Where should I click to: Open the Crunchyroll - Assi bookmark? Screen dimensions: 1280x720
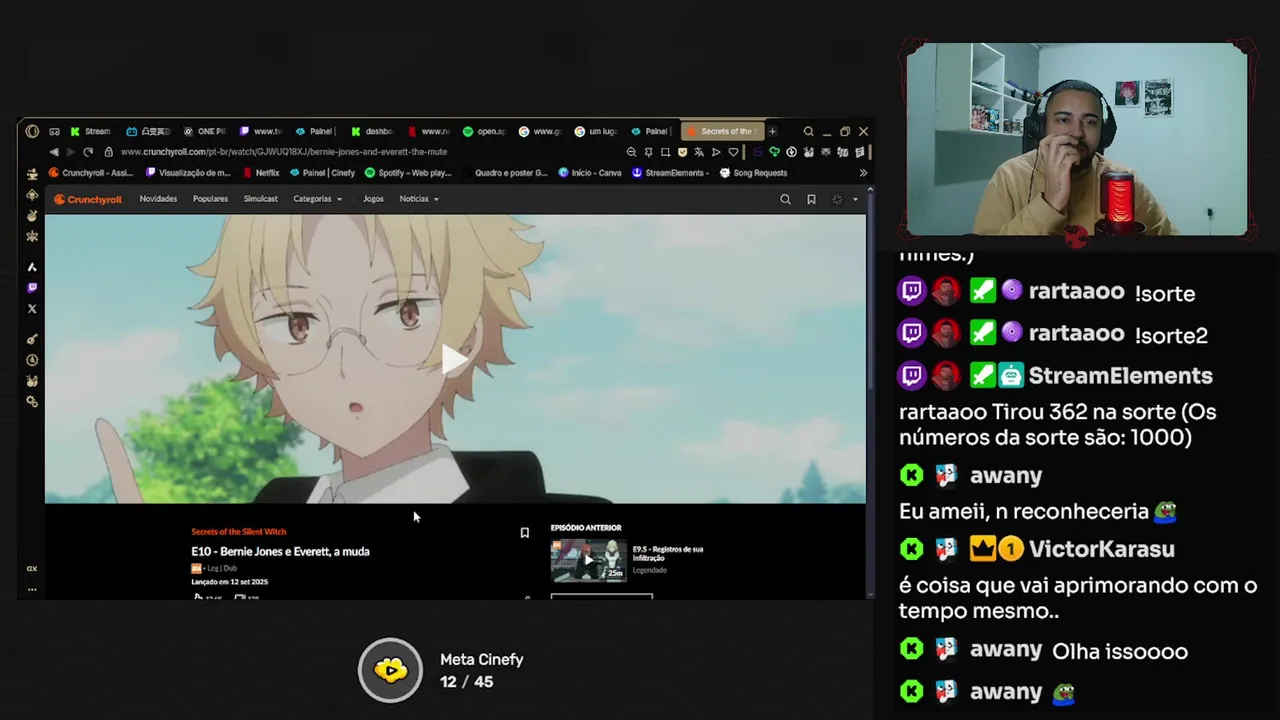[91, 173]
